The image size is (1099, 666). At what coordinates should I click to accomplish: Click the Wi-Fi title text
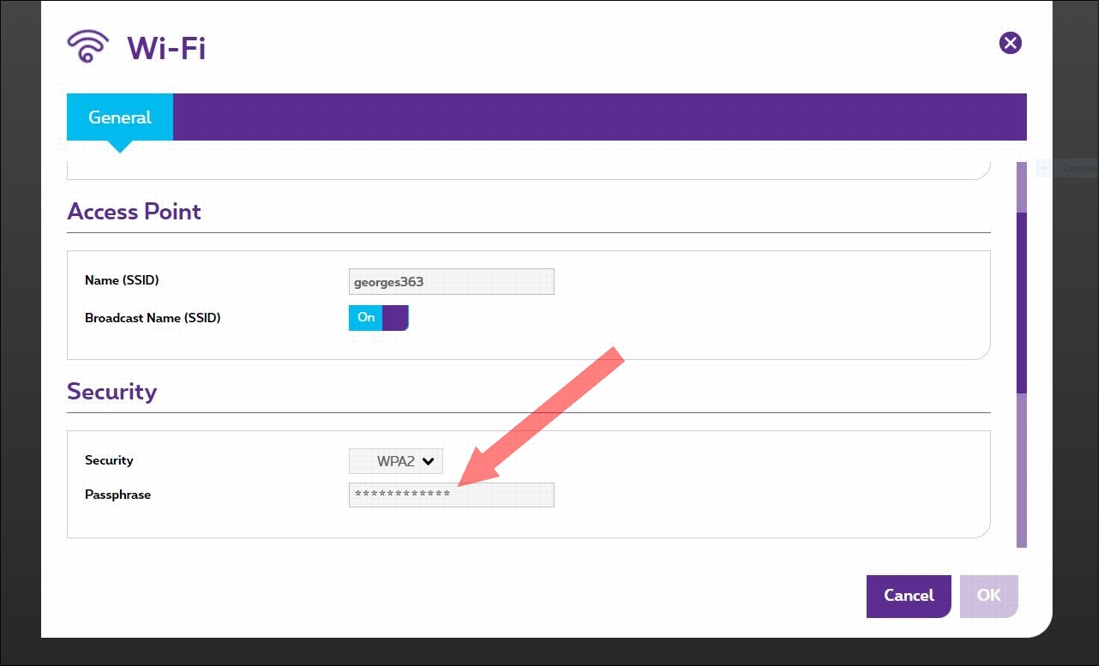coord(166,47)
